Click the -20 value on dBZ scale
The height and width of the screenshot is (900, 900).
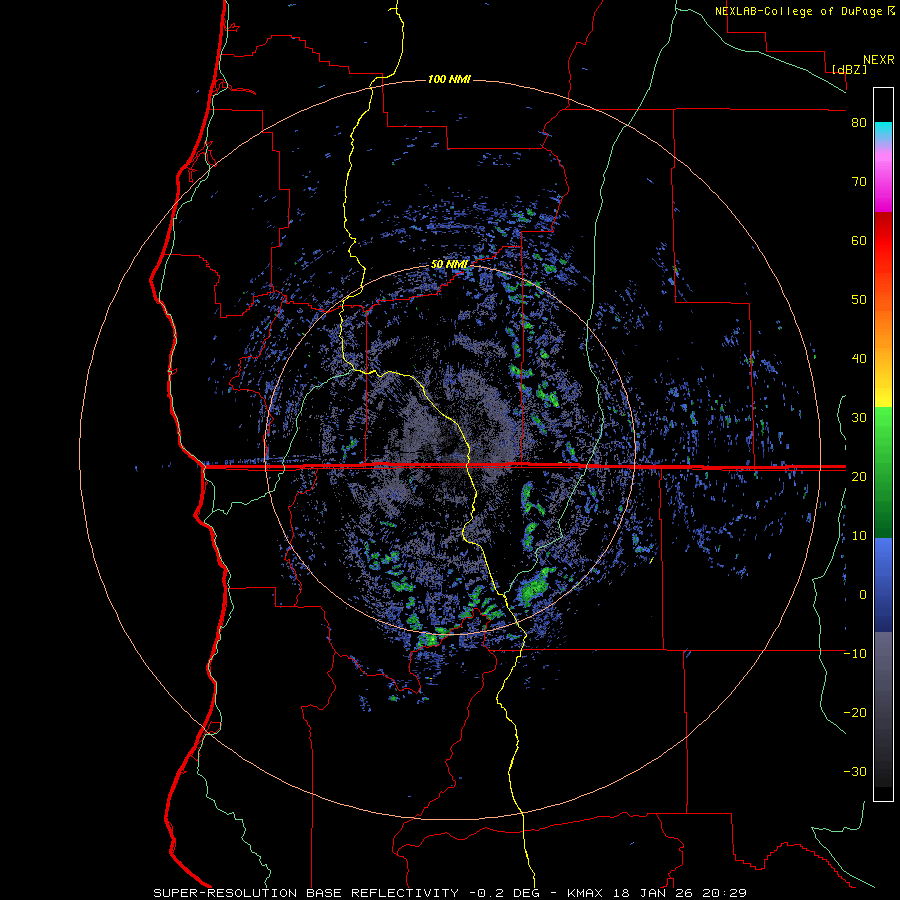(x=855, y=713)
